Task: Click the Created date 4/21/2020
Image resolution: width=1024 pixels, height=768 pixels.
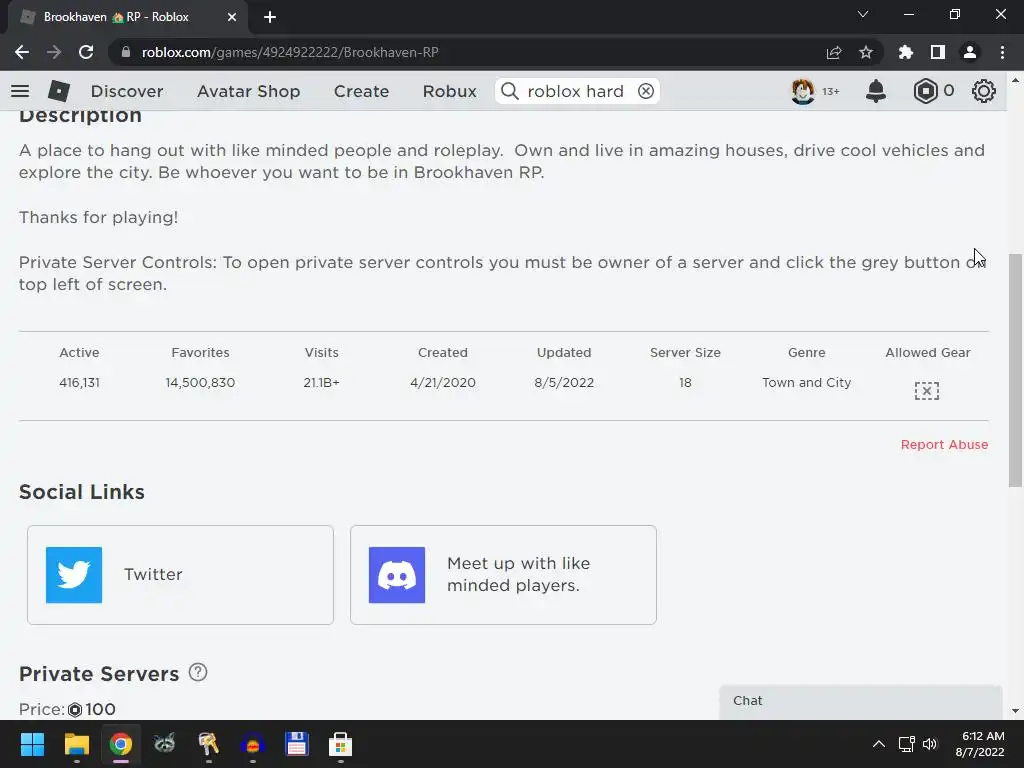Action: coord(443,383)
